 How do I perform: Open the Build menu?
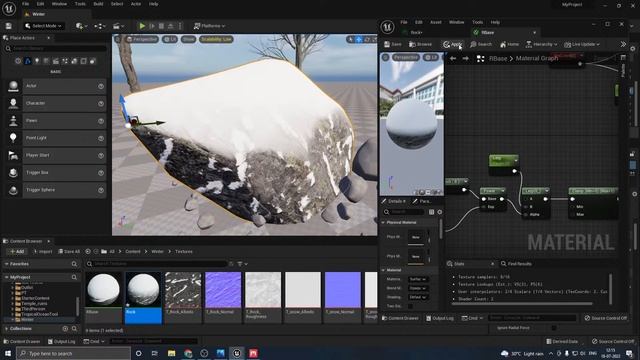click(98, 4)
